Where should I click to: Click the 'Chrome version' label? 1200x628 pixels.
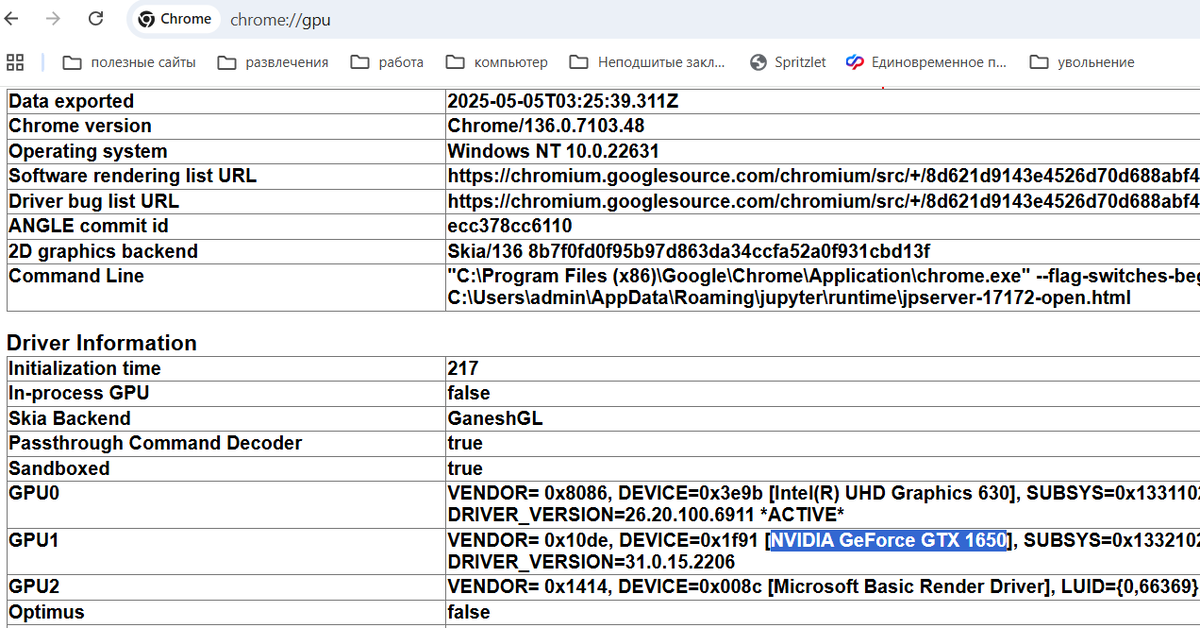click(80, 126)
